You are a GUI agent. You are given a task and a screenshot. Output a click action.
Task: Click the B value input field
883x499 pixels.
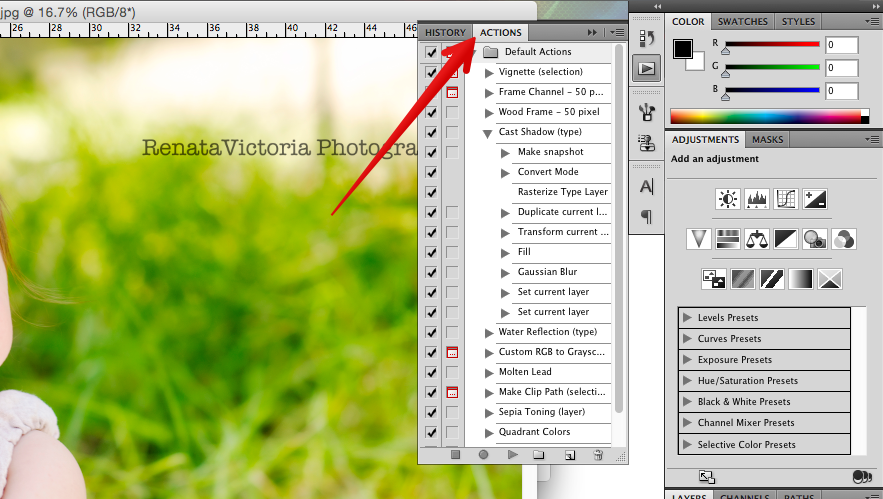[841, 91]
